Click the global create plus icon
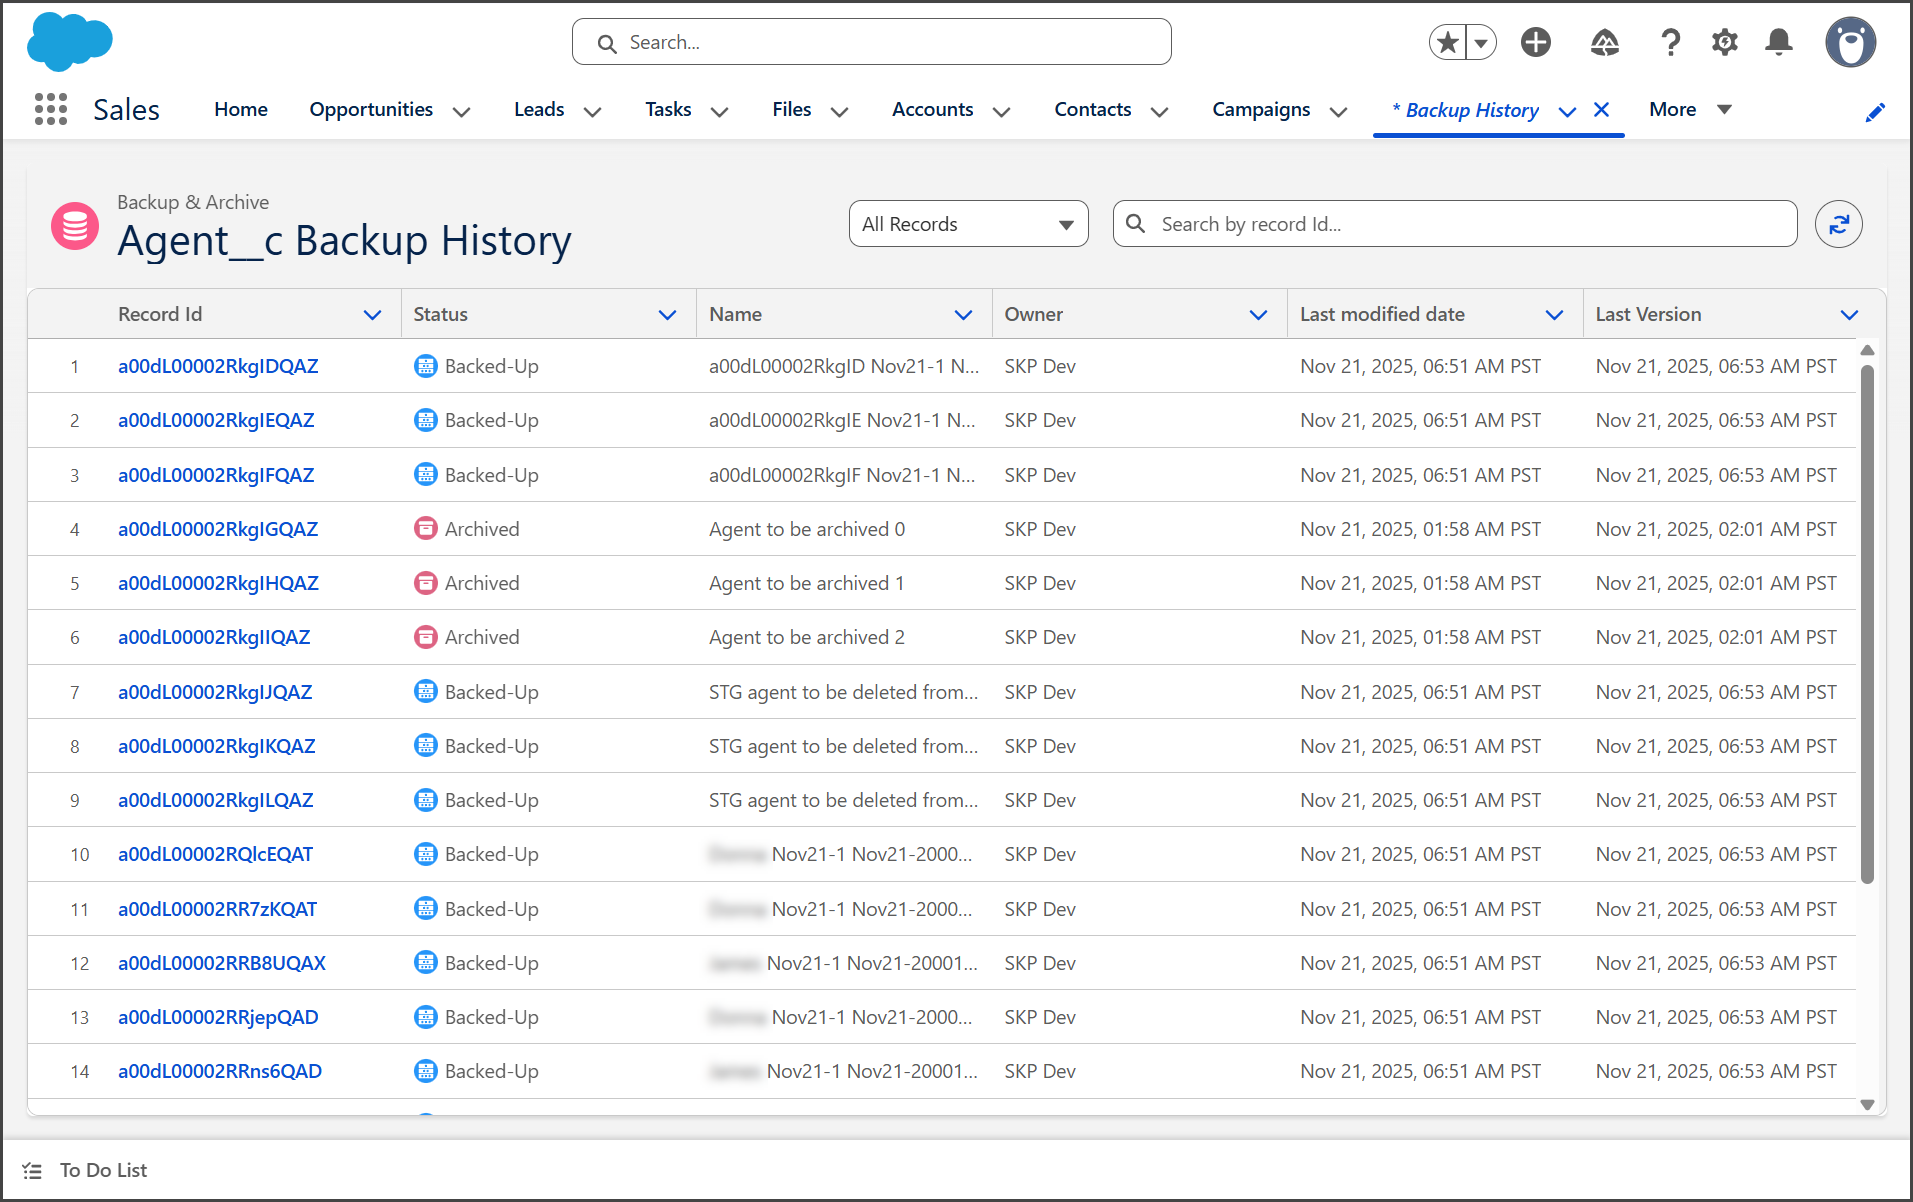Image resolution: width=1913 pixels, height=1202 pixels. [1535, 42]
